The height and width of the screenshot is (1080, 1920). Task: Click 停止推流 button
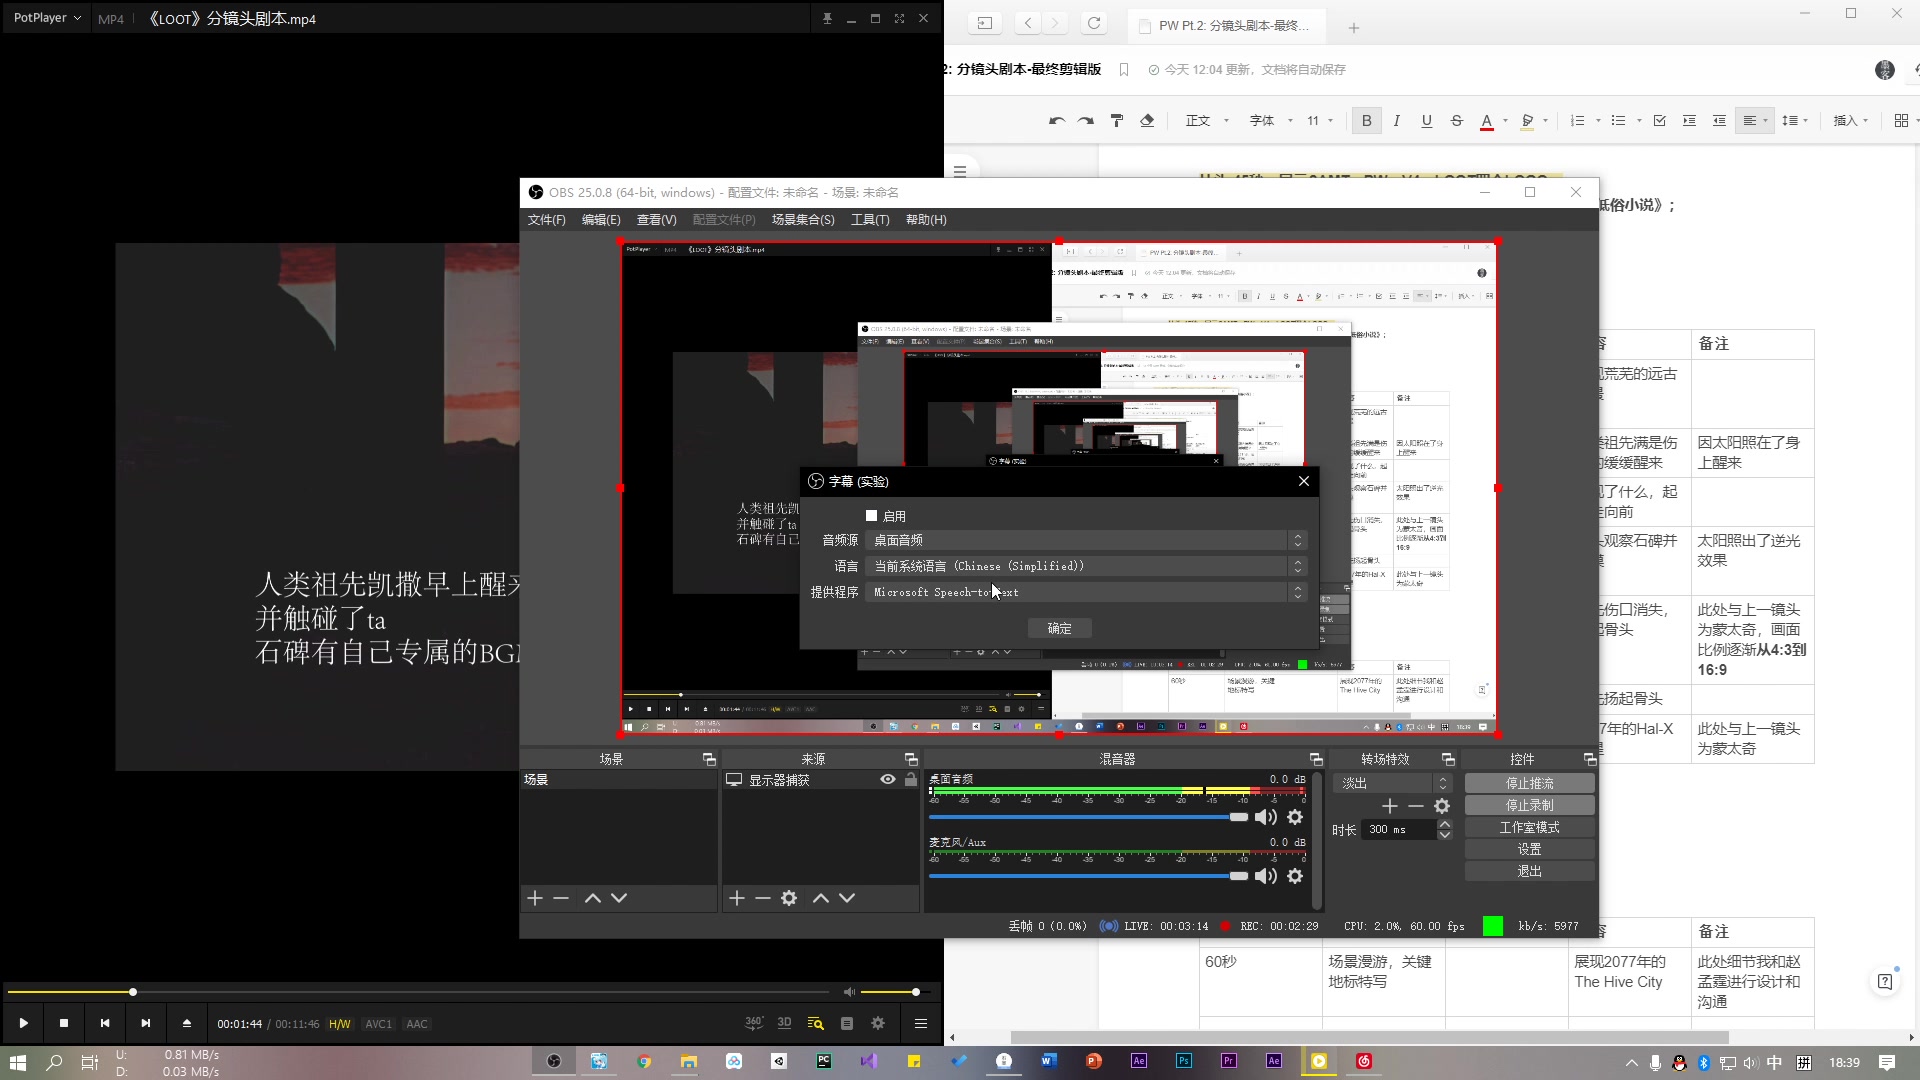pos(1529,783)
